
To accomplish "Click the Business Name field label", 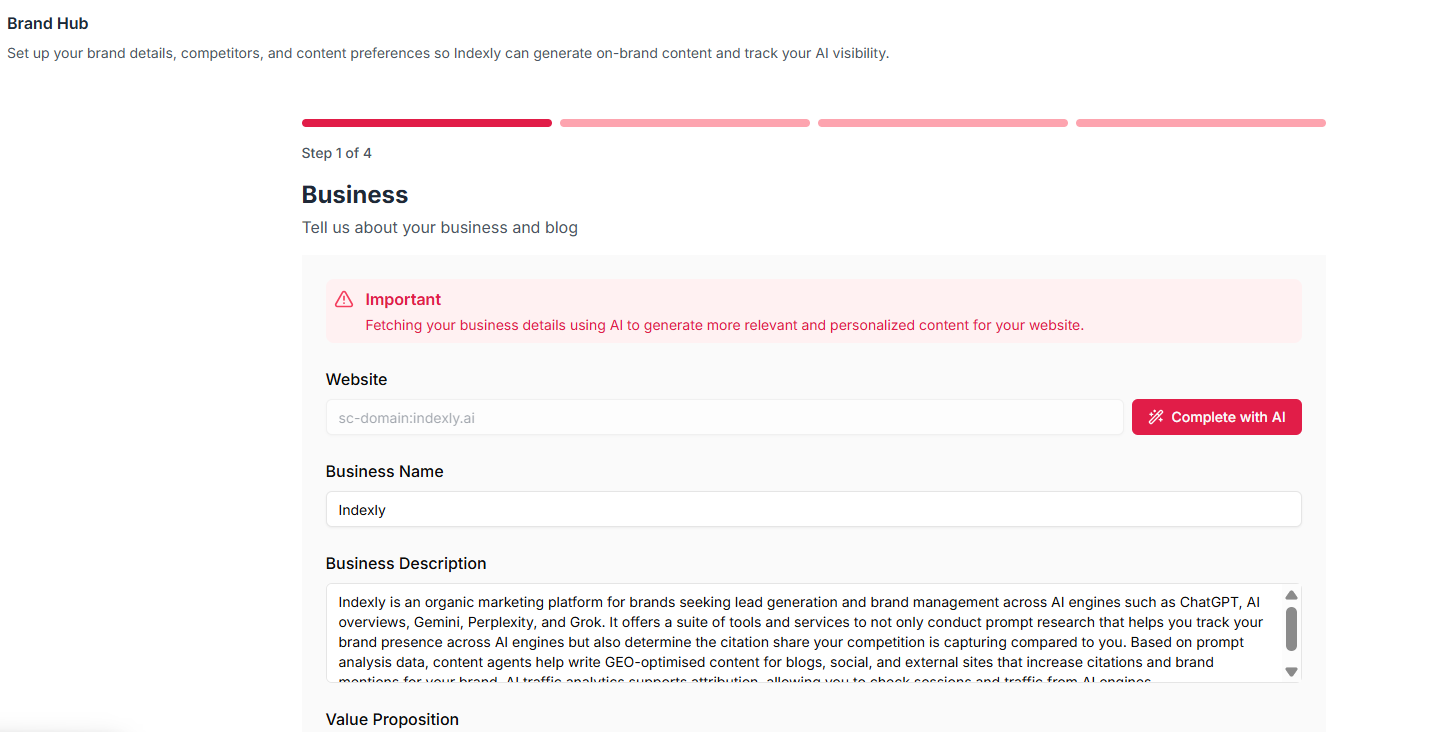I will 385,471.
